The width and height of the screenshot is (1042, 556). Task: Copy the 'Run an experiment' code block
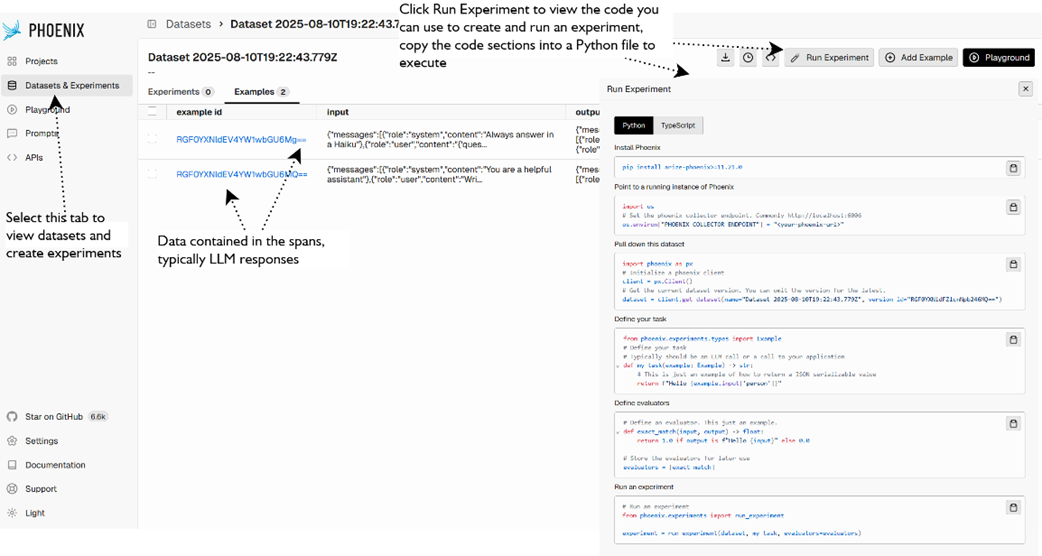point(1012,507)
